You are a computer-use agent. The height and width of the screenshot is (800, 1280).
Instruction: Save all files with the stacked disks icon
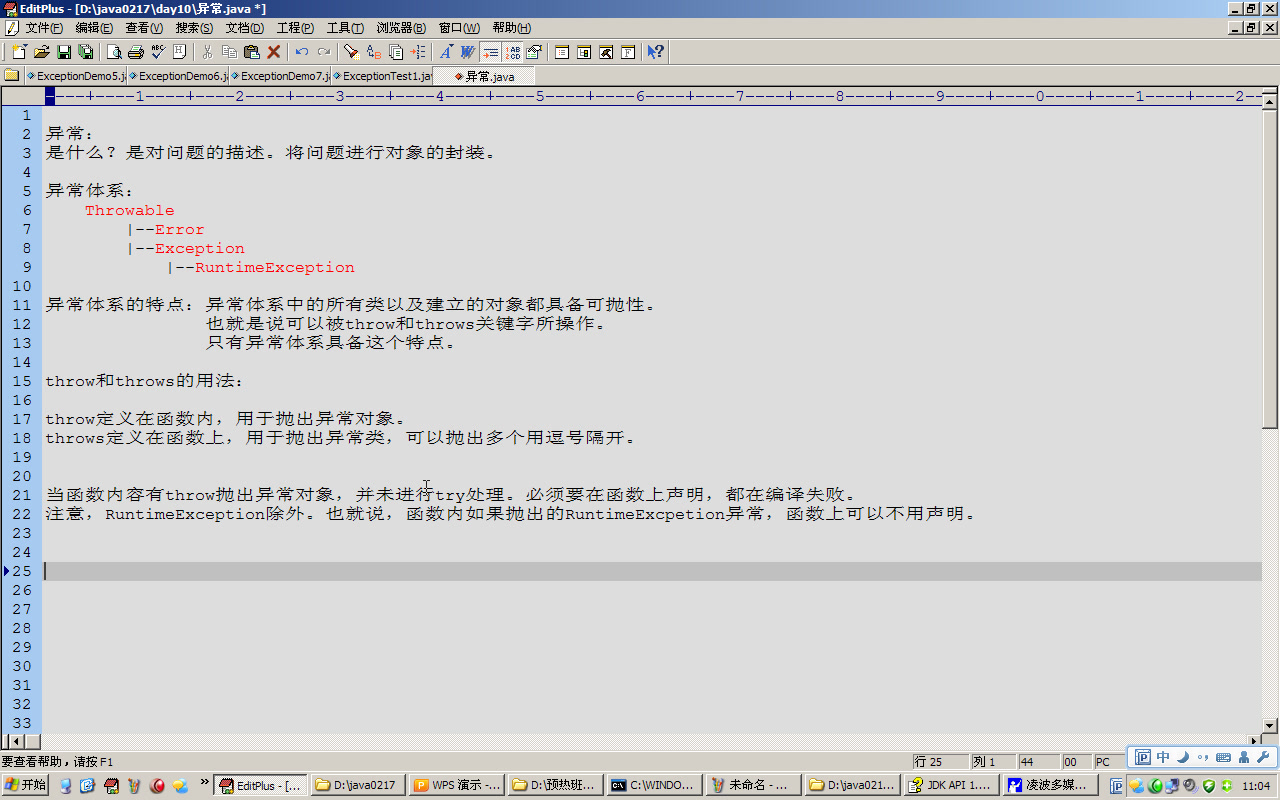coord(86,52)
